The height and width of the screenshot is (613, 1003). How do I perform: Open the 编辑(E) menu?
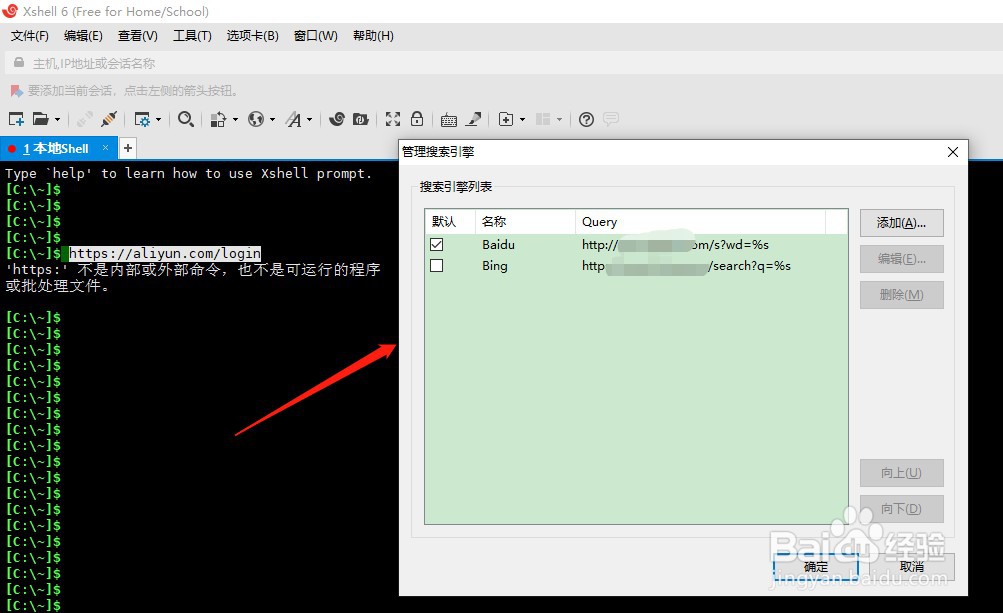coord(83,36)
